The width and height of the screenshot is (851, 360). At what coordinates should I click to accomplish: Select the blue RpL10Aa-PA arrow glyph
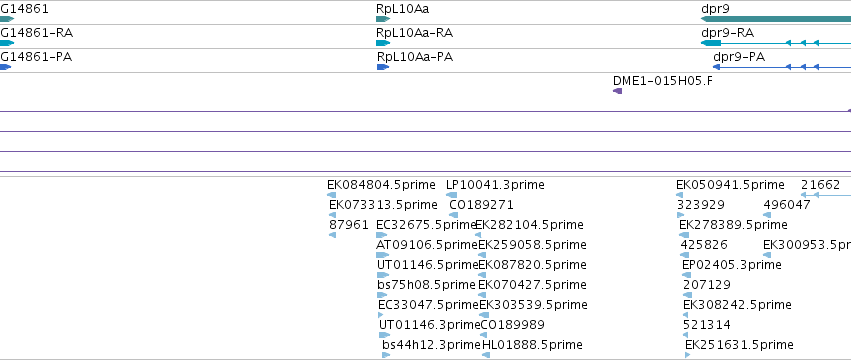pyautogui.click(x=383, y=67)
